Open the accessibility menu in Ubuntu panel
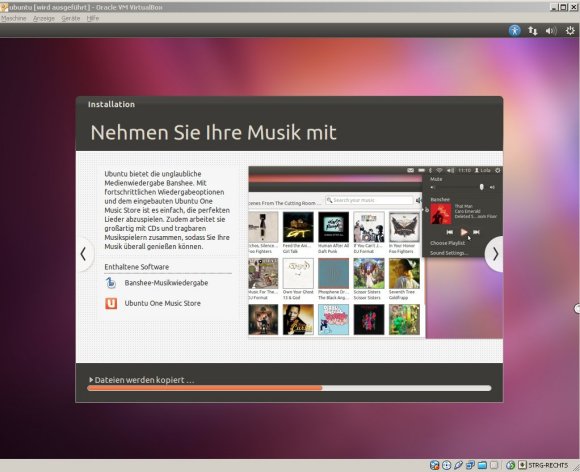580x472 pixels. pyautogui.click(x=515, y=30)
